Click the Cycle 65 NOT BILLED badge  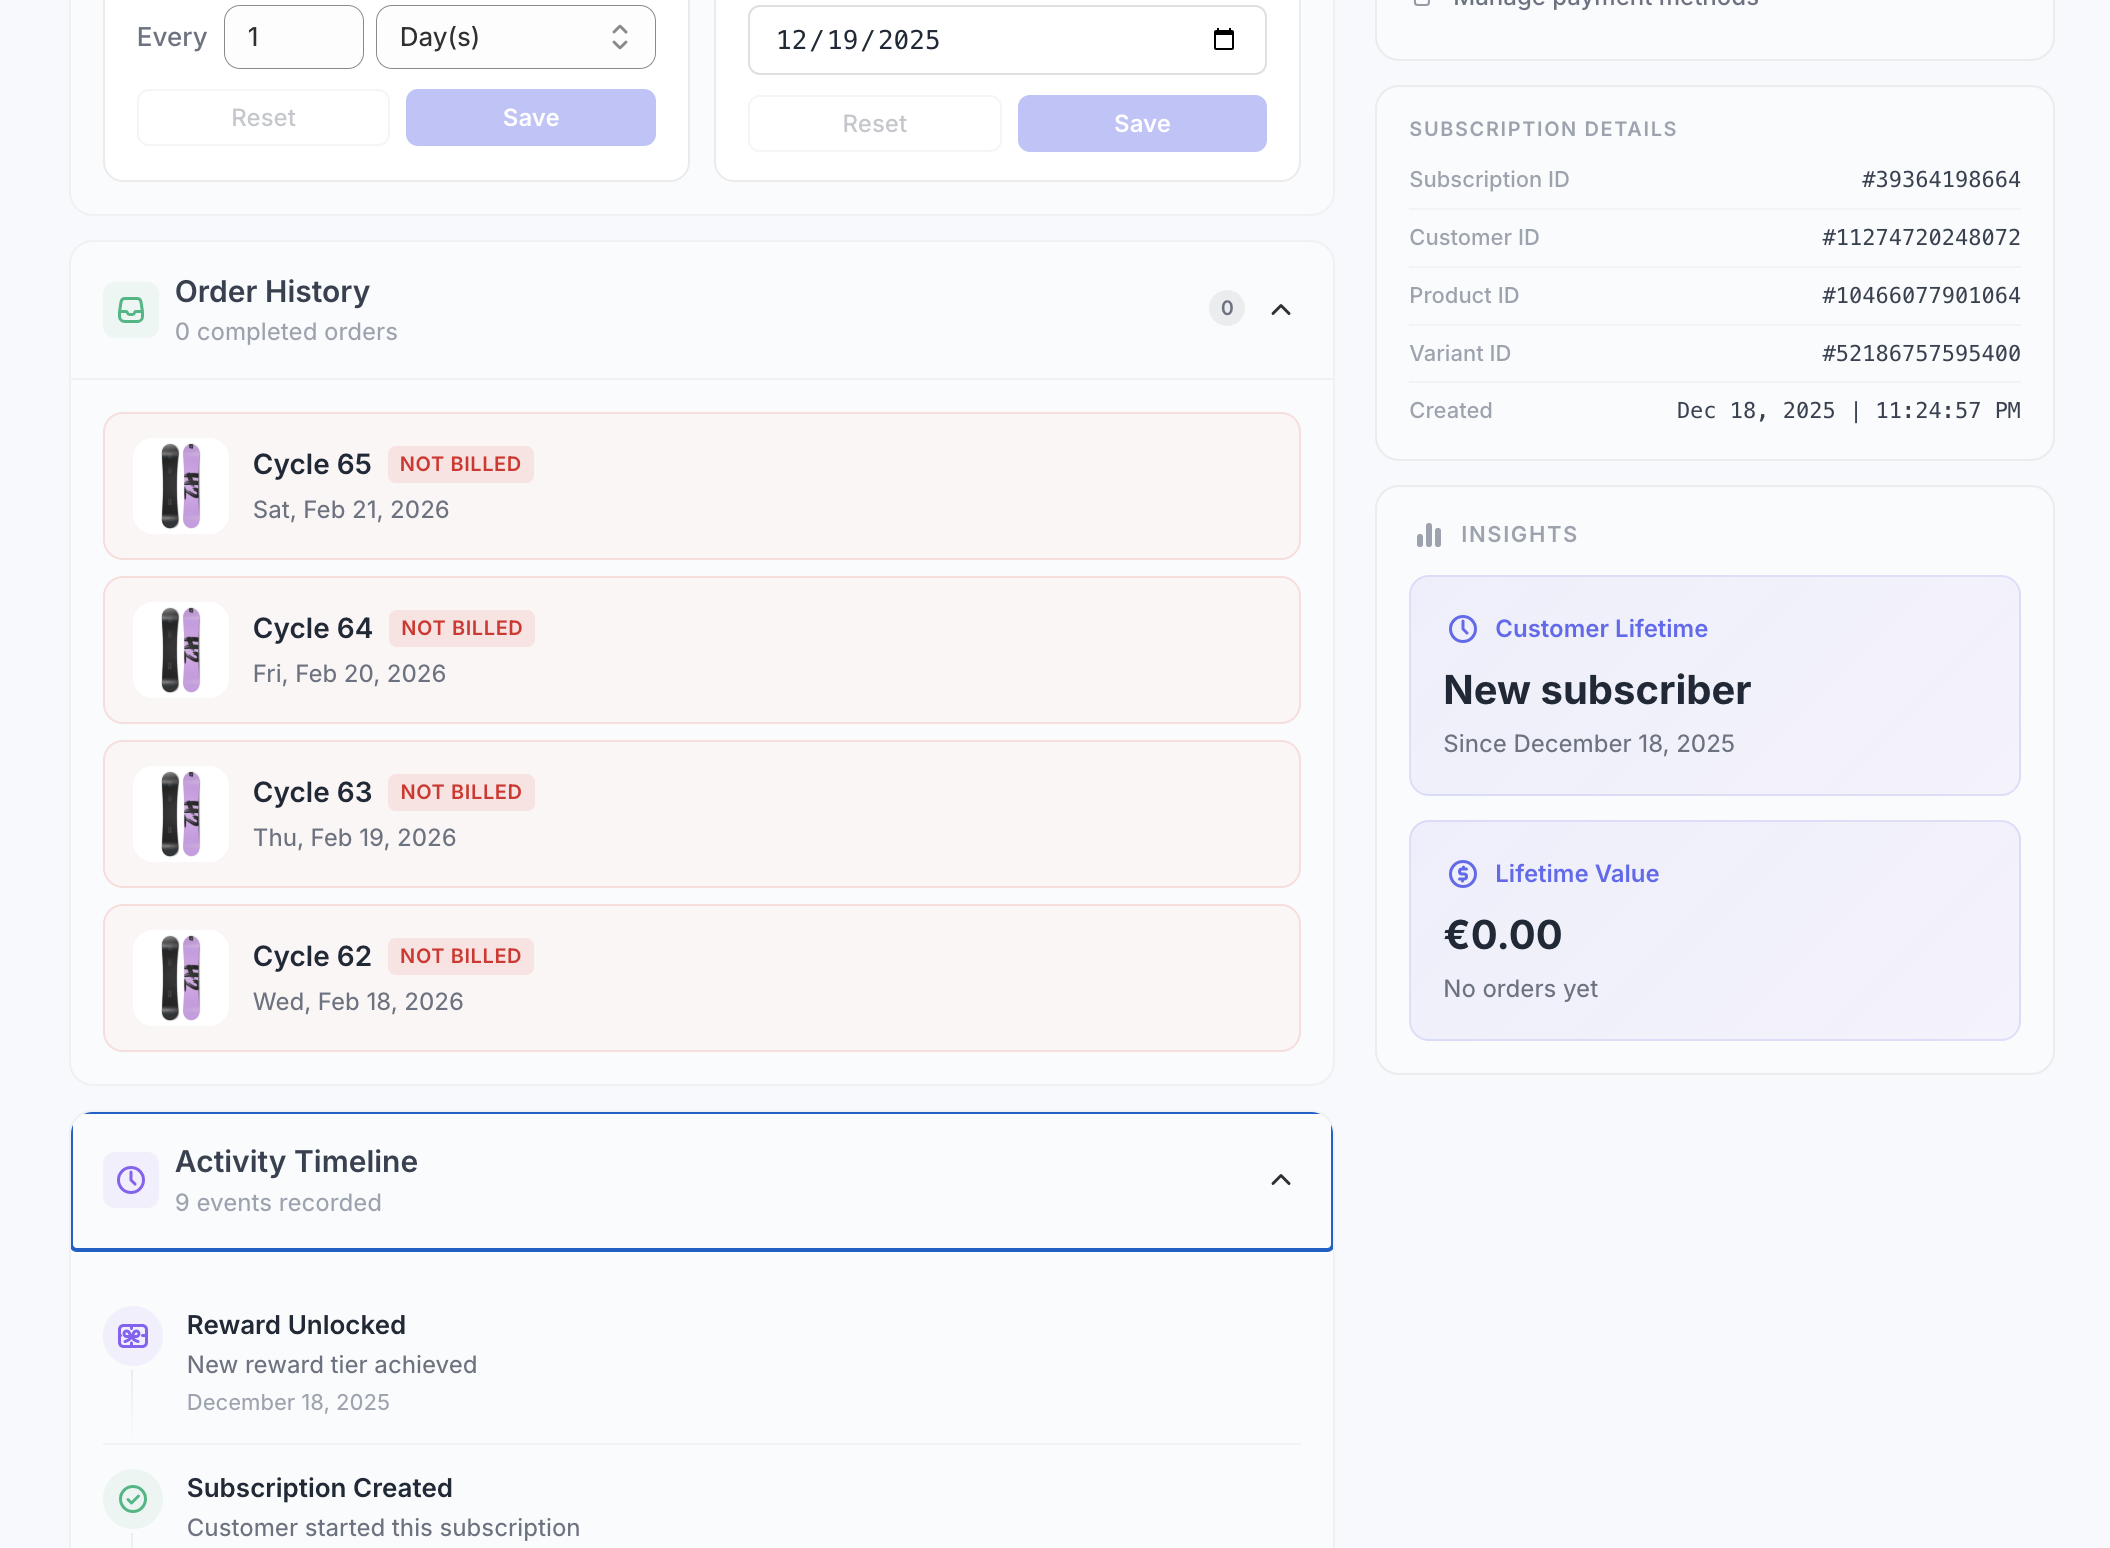461,464
